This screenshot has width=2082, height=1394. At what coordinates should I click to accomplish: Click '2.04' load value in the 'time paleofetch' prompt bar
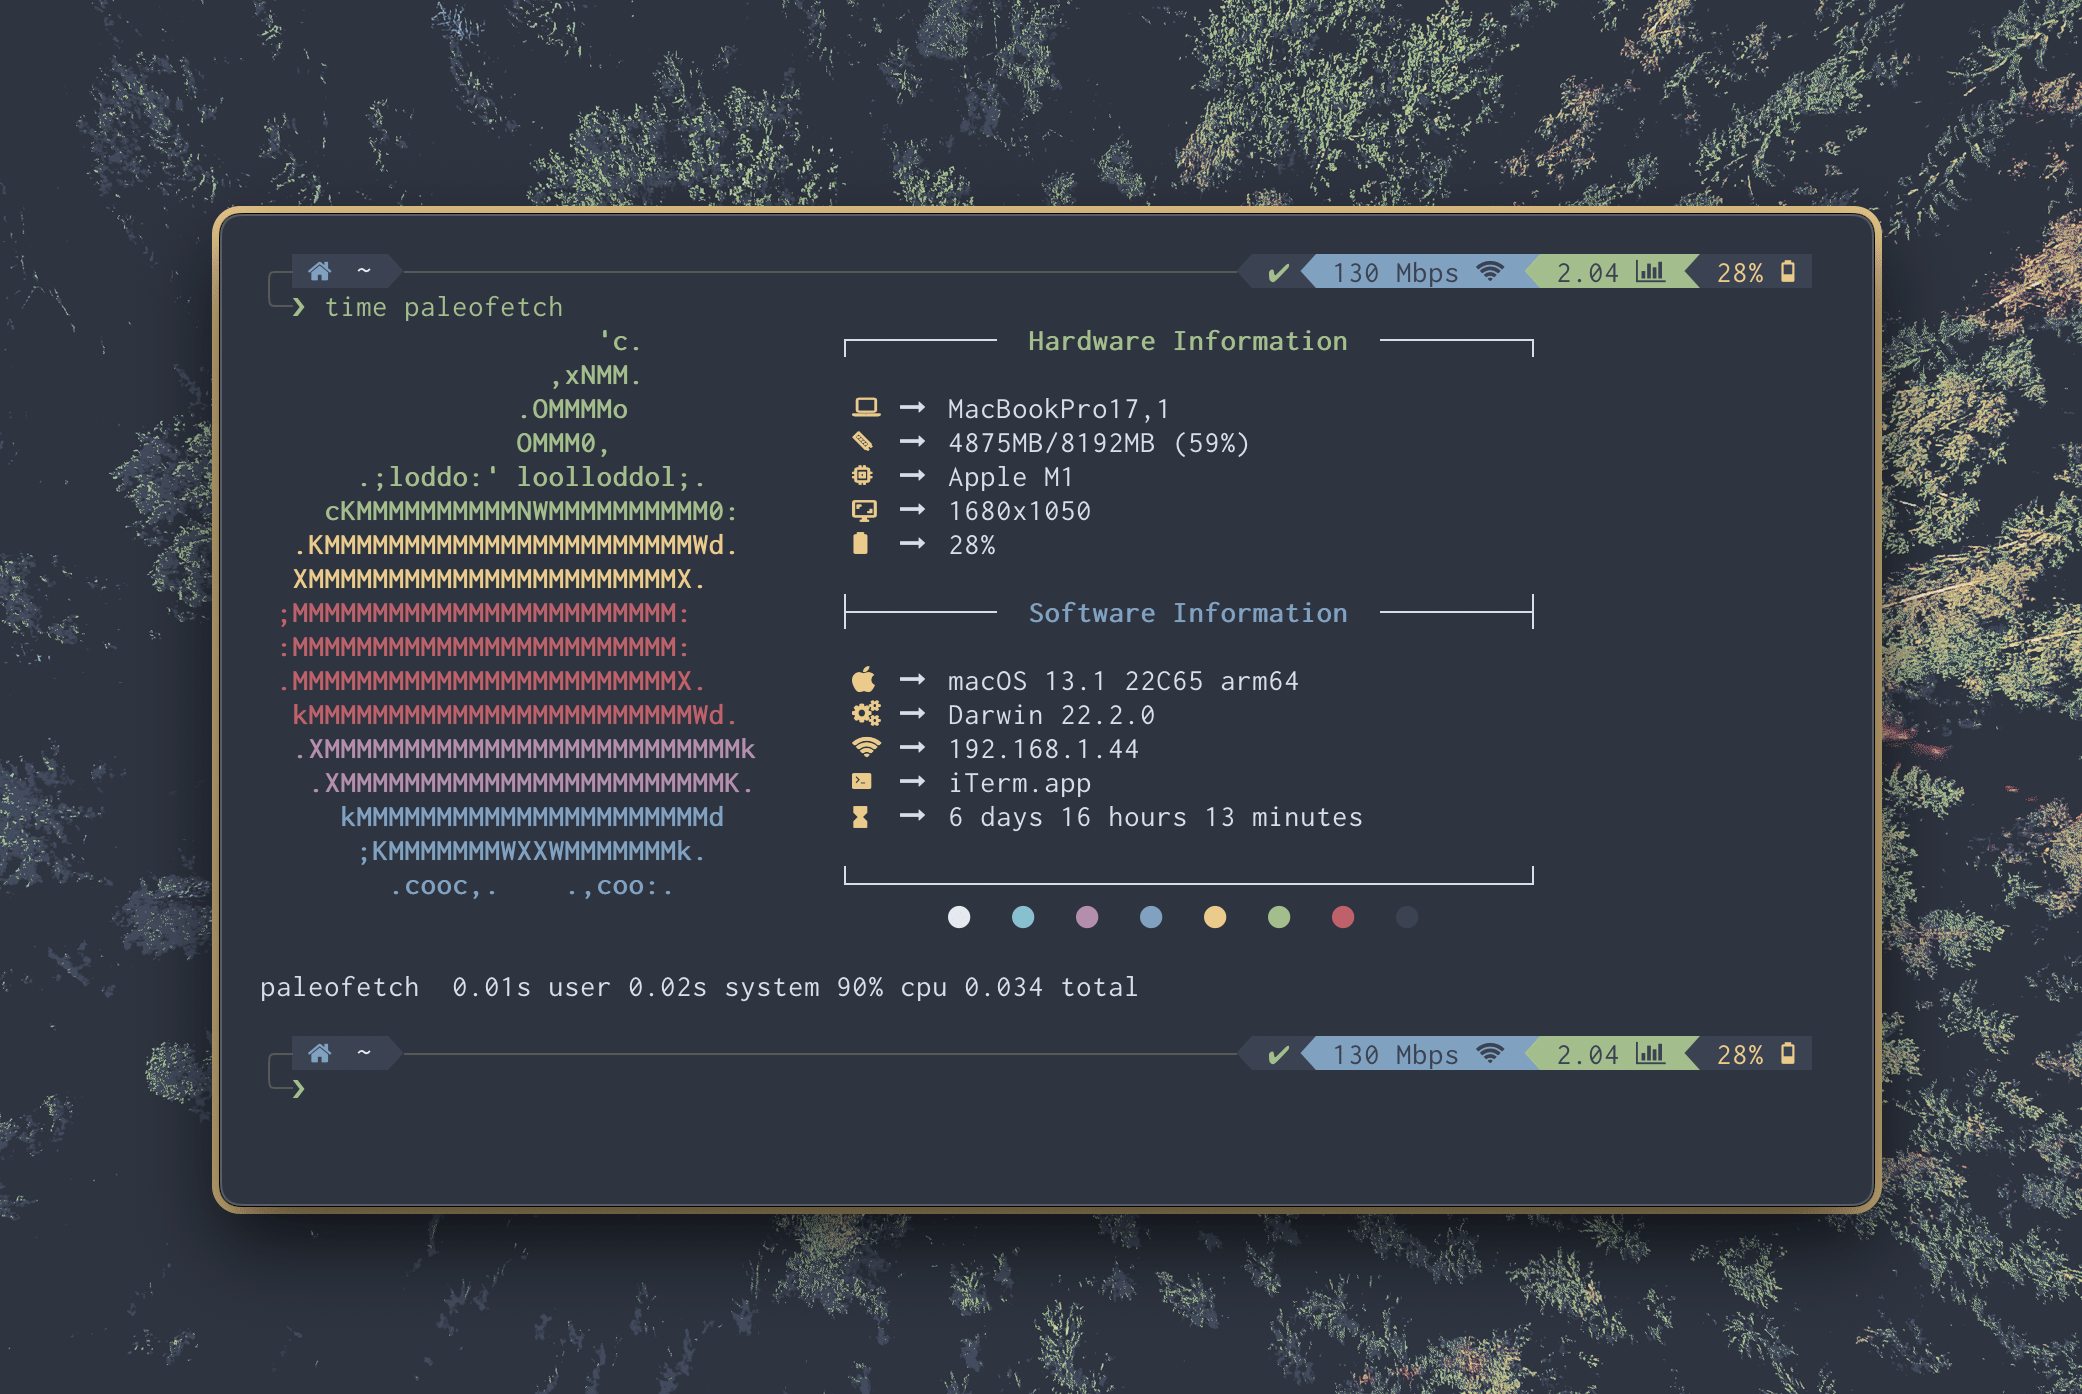click(x=1588, y=273)
